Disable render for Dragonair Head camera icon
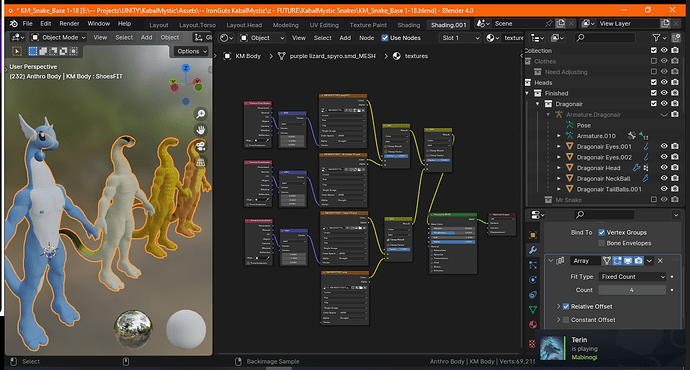Image resolution: width=690 pixels, height=370 pixels. [675, 168]
